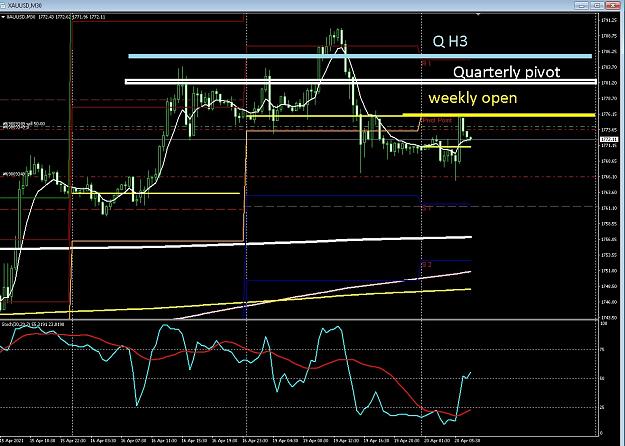Select the R1 pivot level label
Viewport: 625px width, 446px height.
pyautogui.click(x=427, y=63)
